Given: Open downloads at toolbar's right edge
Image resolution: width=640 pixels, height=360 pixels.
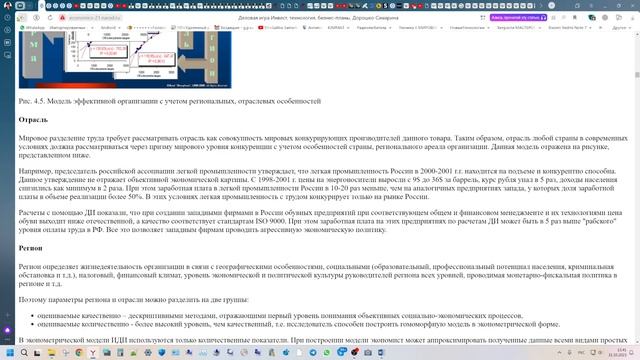Looking at the screenshot, I should [x=632, y=18].
